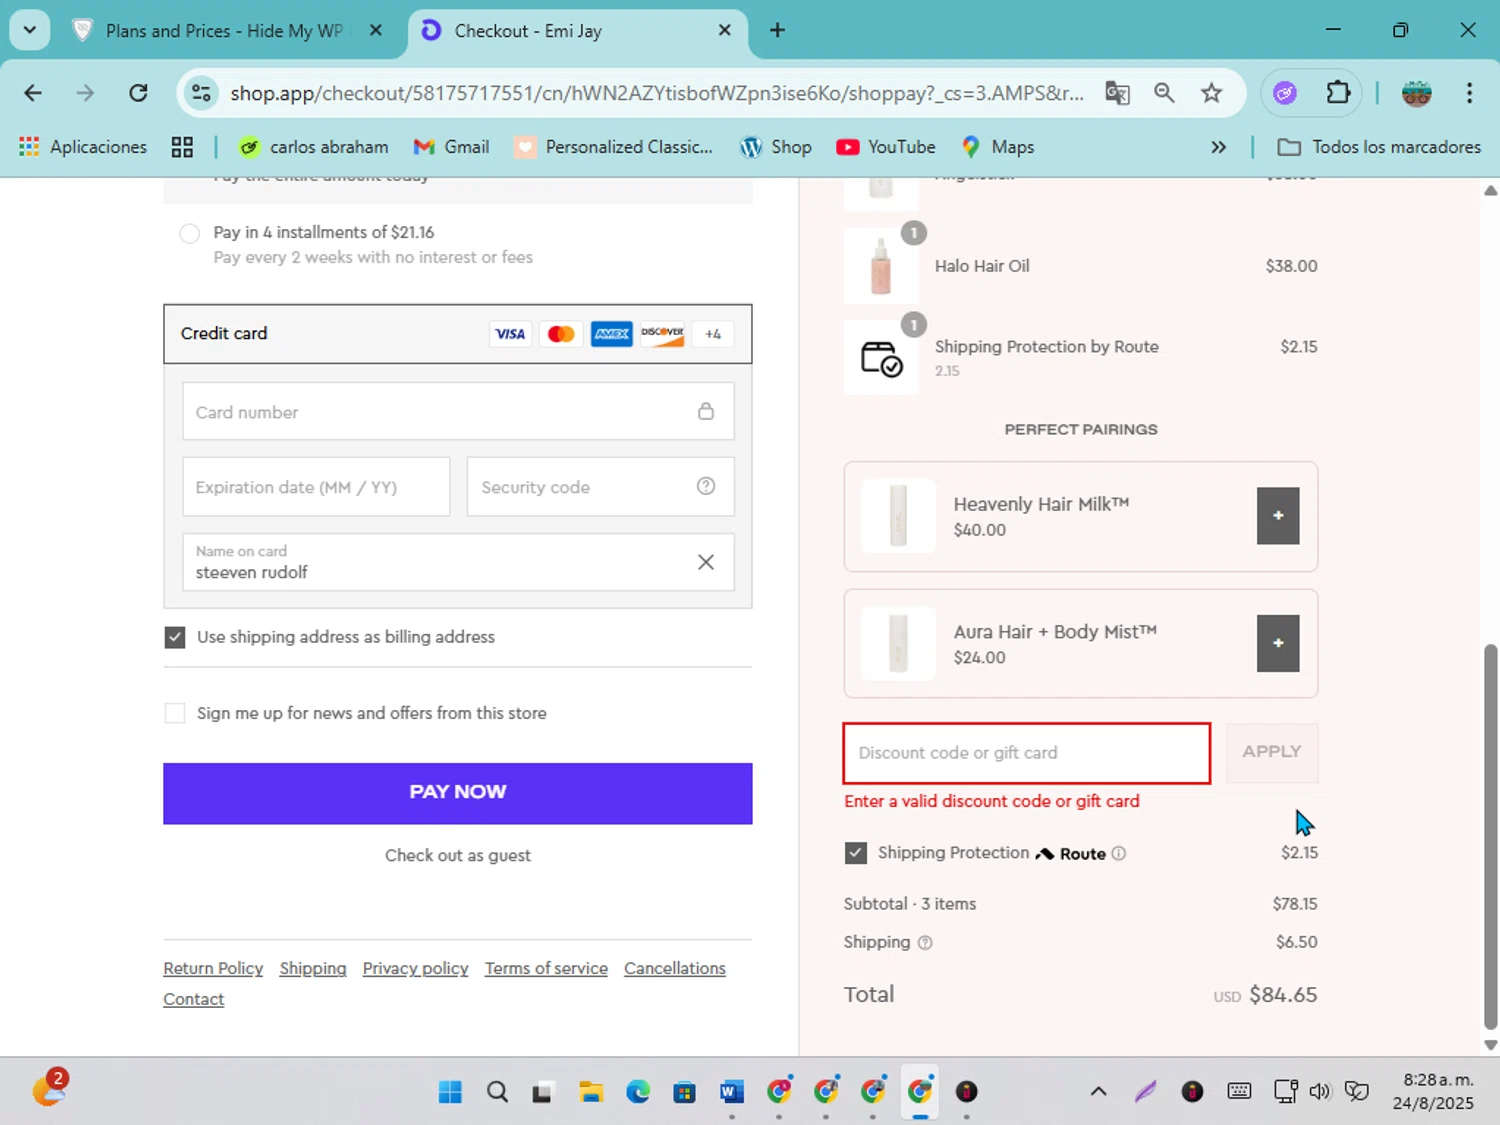Open Gmail bookmark
Viewport: 1500px width, 1125px height.
(452, 147)
